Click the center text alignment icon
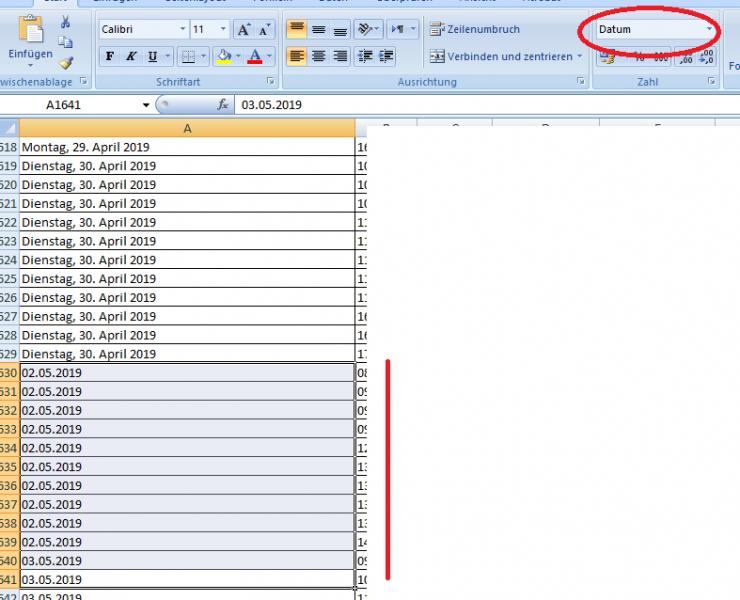This screenshot has height=600, width=740. click(x=318, y=56)
